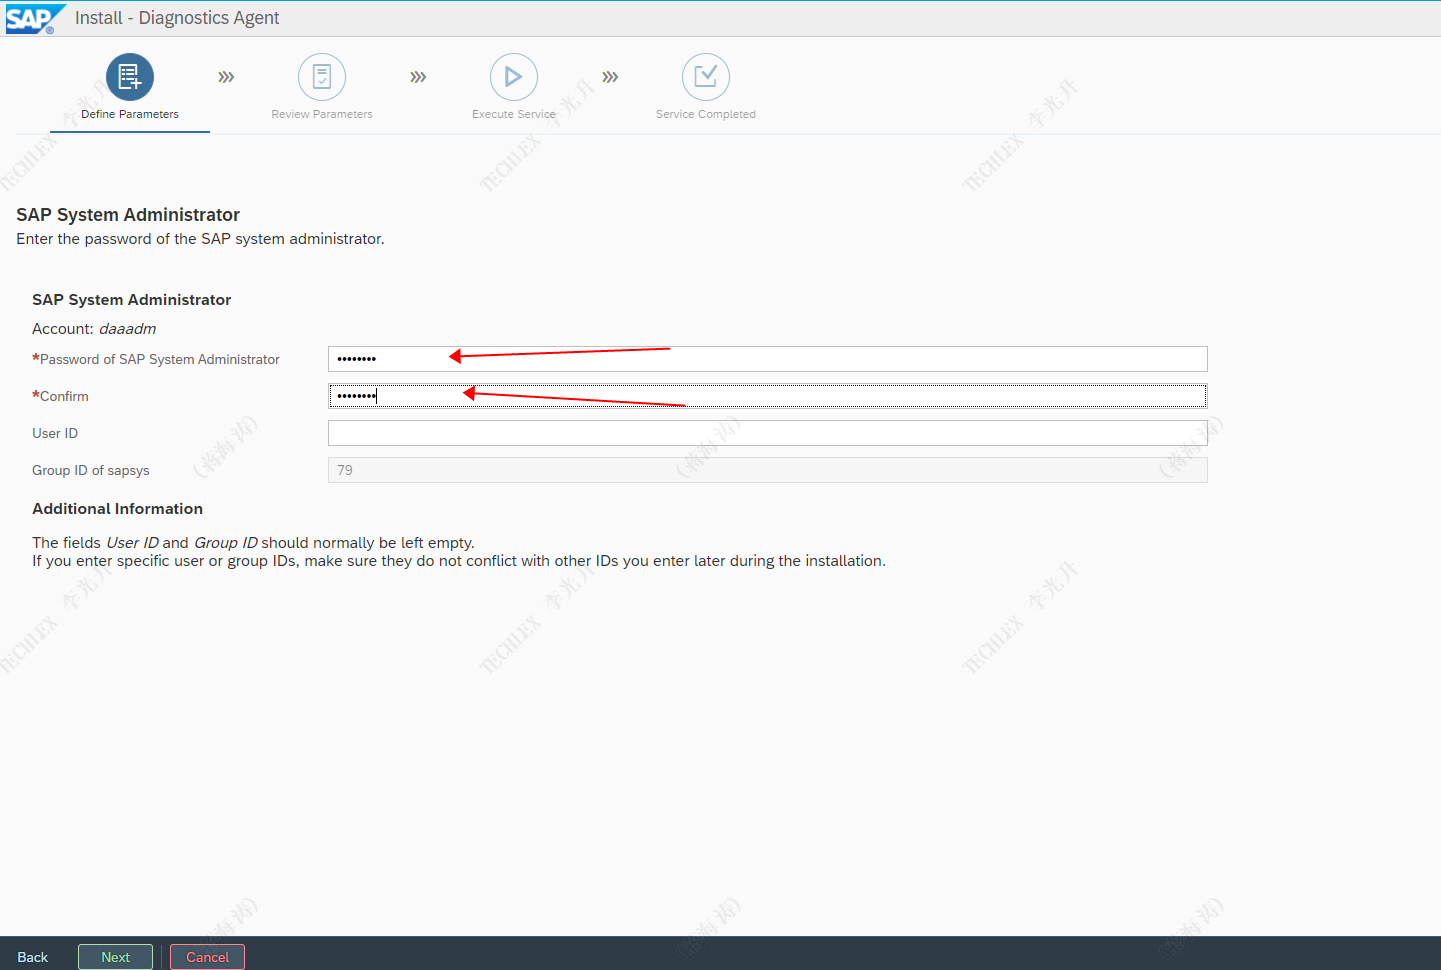Cancel the Diagnostics Agent installation
This screenshot has width=1441, height=970.
click(207, 957)
